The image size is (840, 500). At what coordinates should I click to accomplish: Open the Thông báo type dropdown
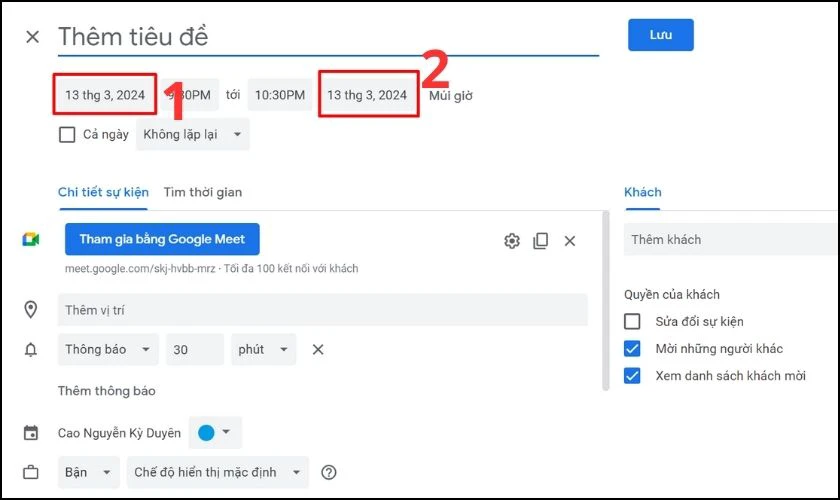pyautogui.click(x=108, y=349)
